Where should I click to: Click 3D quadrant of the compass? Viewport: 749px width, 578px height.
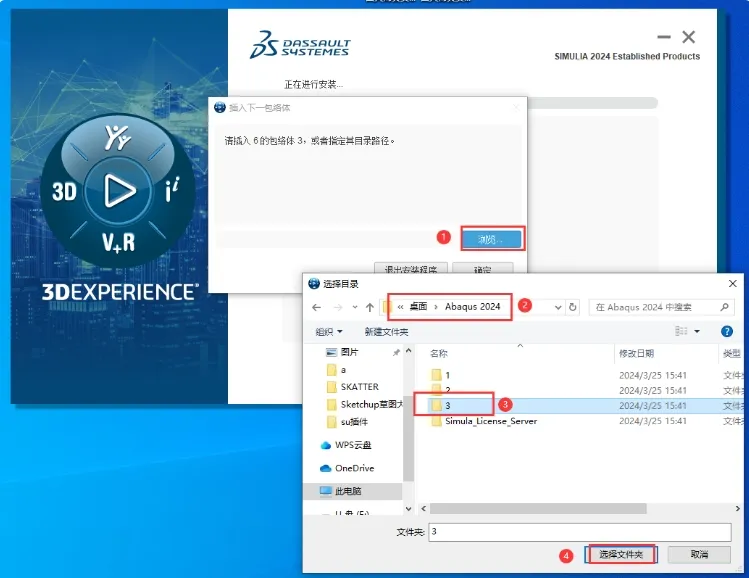tap(64, 191)
